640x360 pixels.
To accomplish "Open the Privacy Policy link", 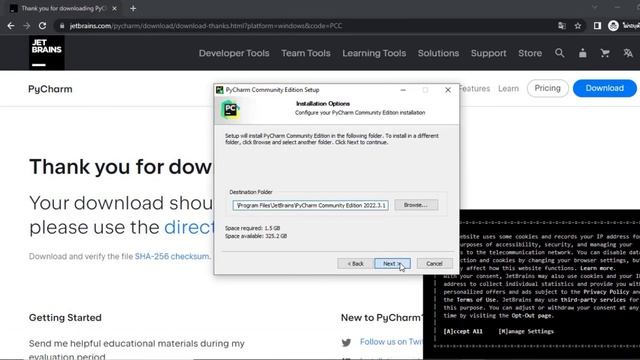I will click(x=606, y=292).
